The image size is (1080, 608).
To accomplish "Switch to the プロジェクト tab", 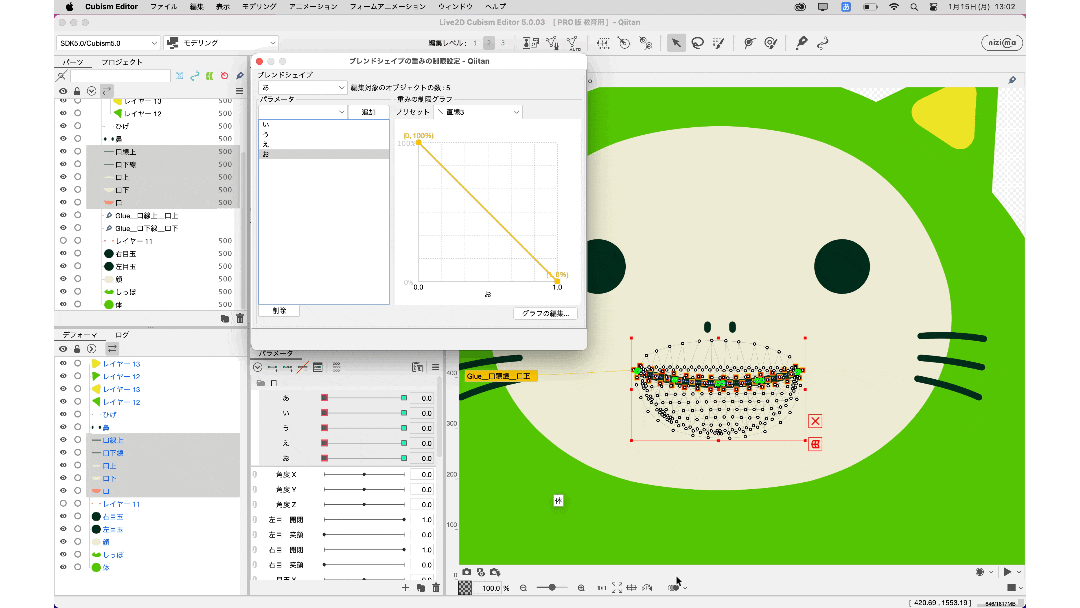I will 120,62.
